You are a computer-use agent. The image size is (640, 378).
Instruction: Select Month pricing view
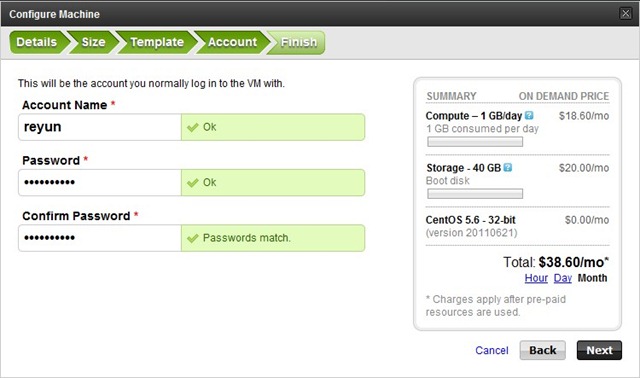[592, 278]
